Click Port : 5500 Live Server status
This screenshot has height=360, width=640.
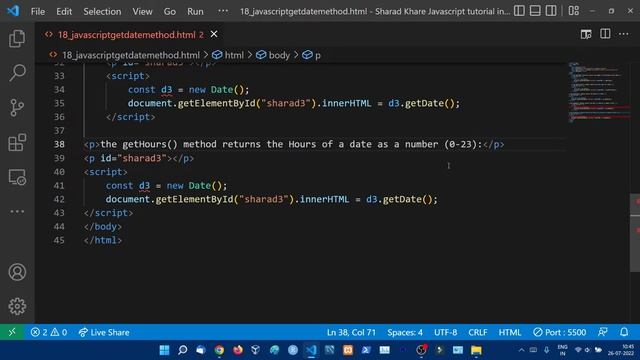560,332
